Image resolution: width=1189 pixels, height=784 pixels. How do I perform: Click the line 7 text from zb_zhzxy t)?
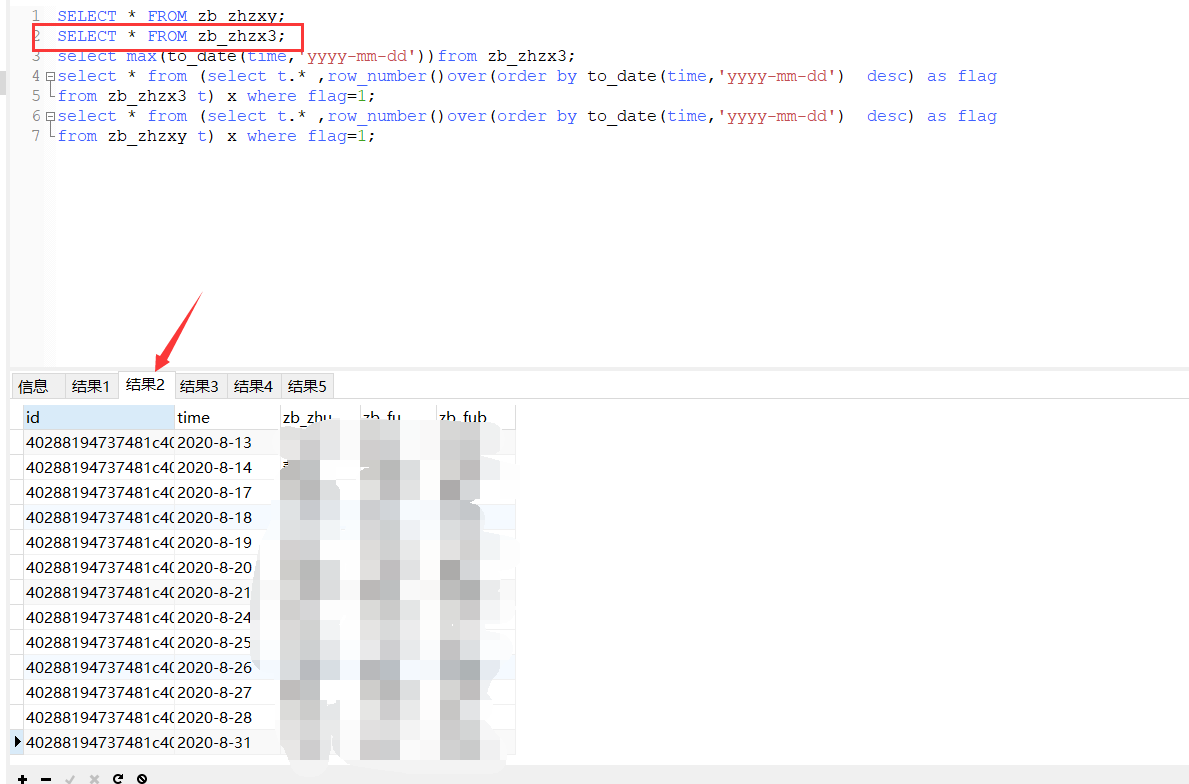pos(136,136)
